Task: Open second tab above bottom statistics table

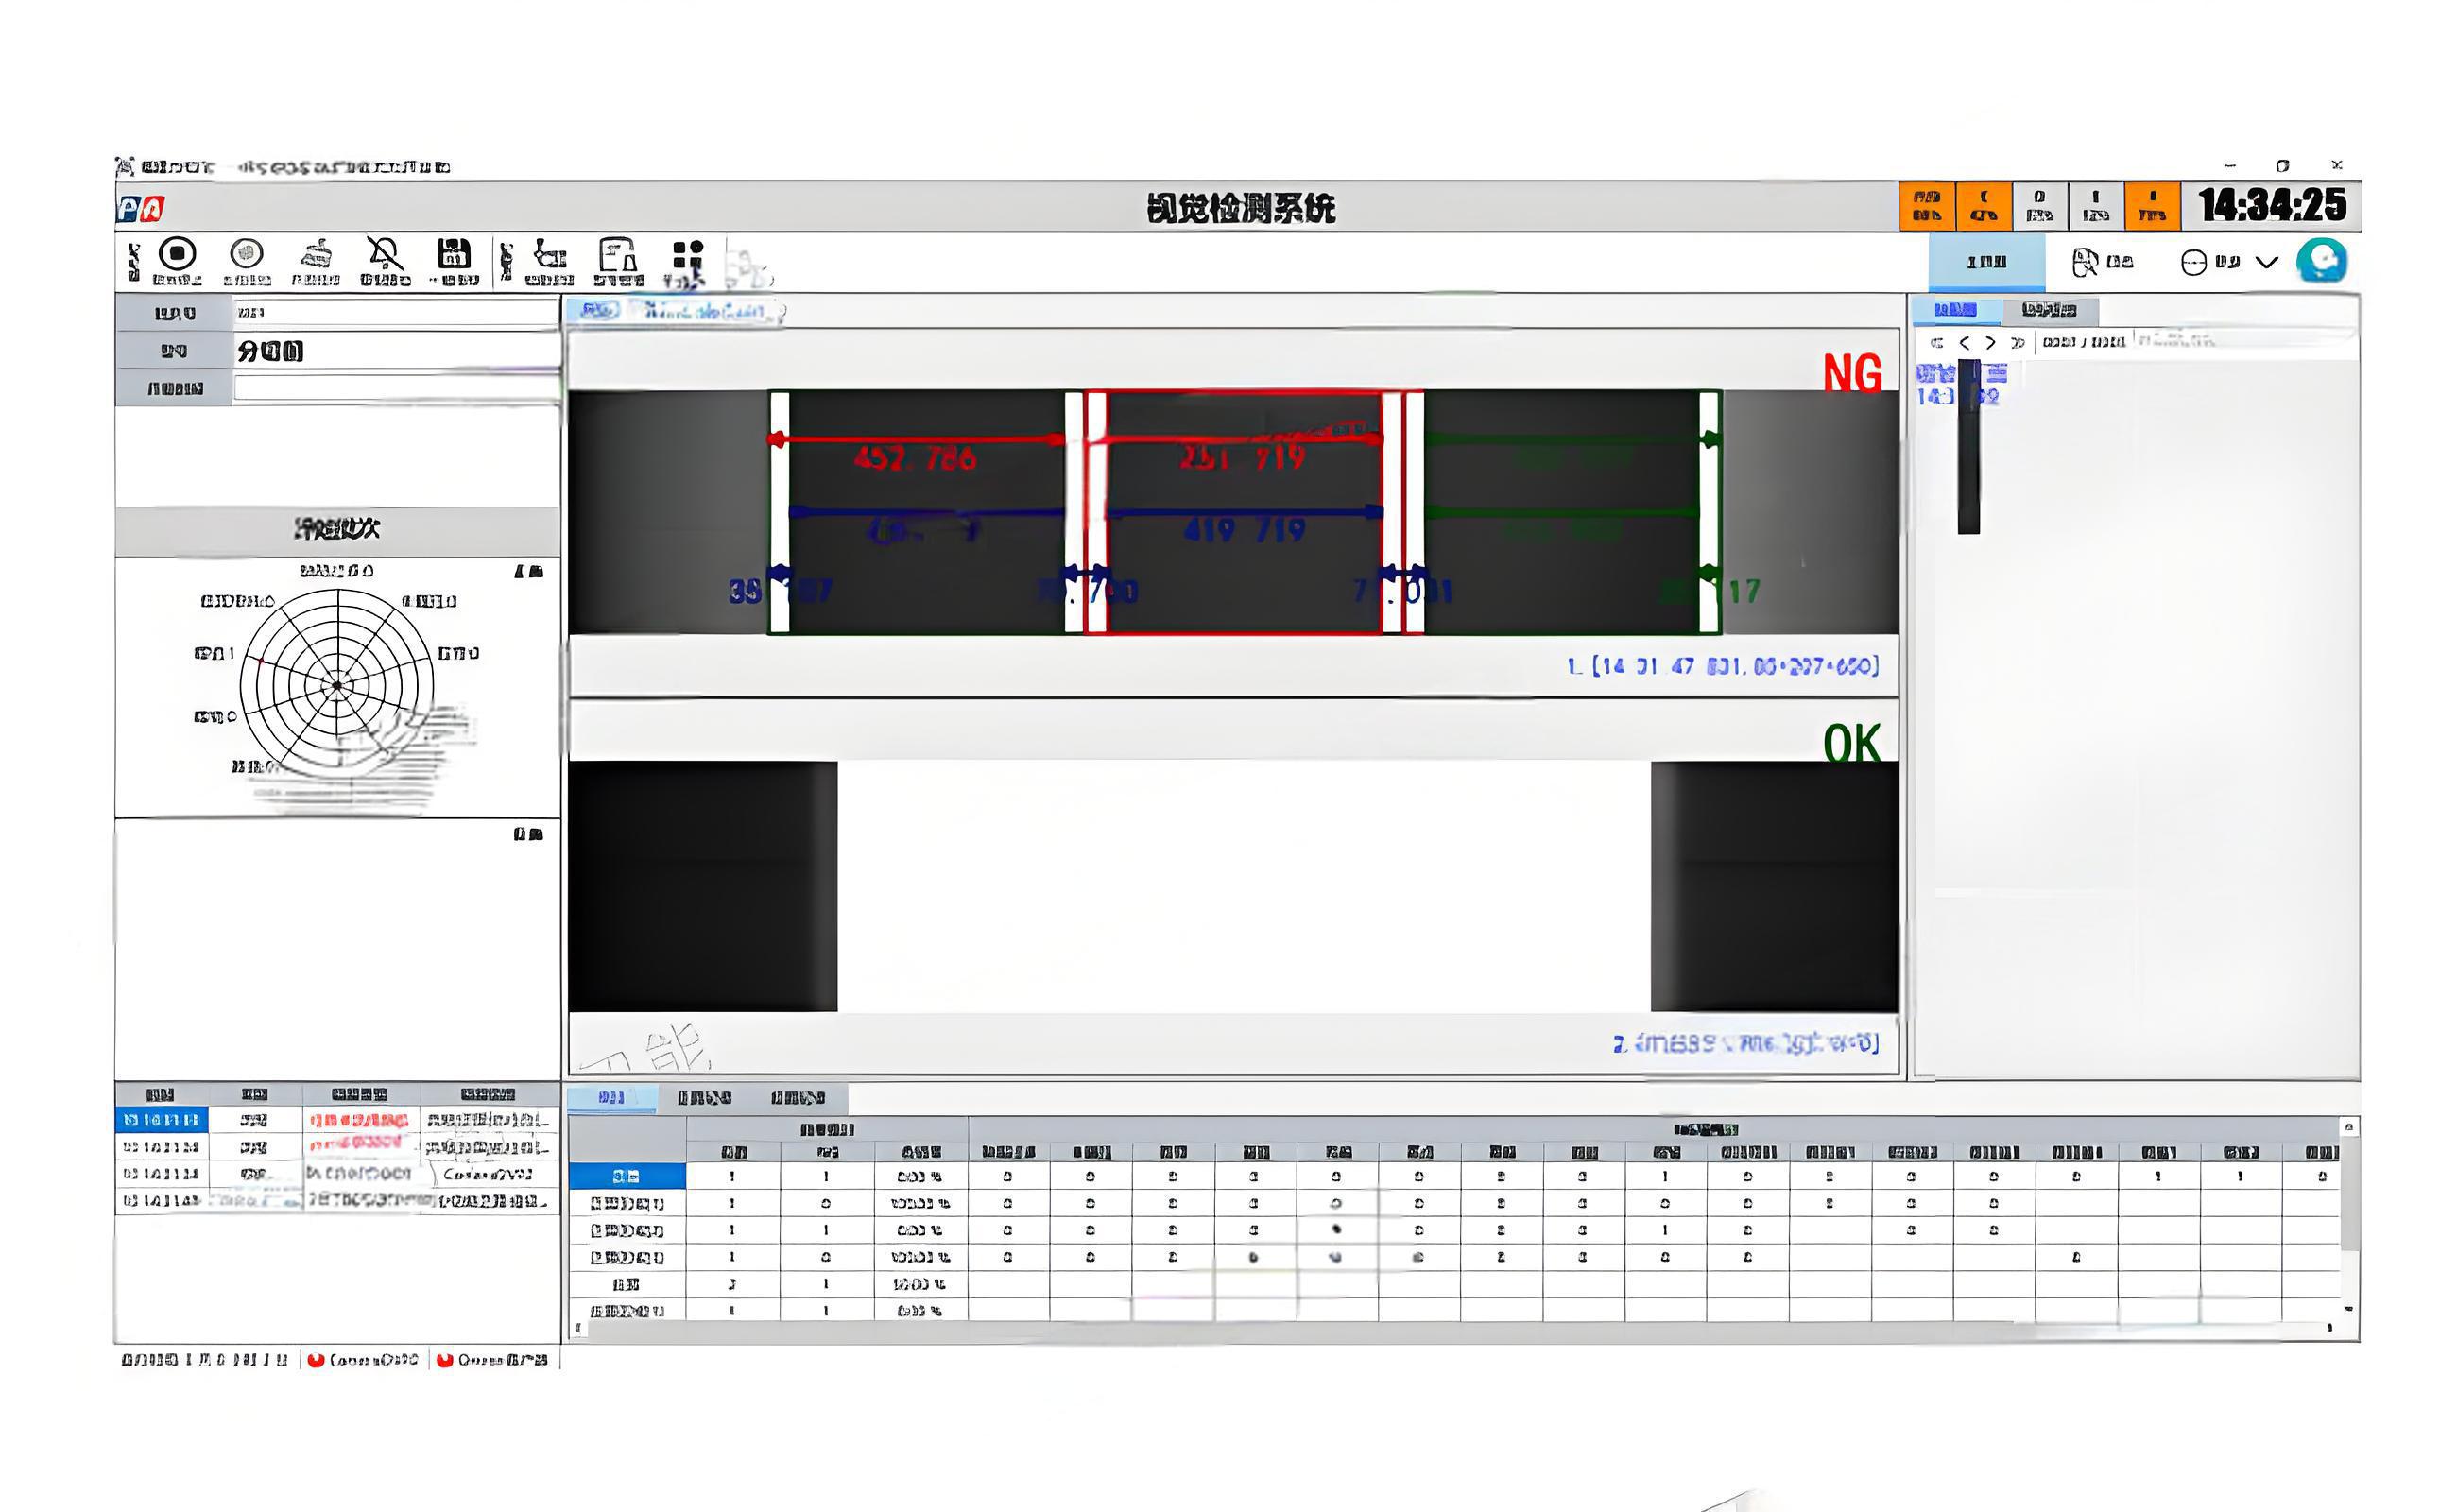Action: [x=704, y=1098]
